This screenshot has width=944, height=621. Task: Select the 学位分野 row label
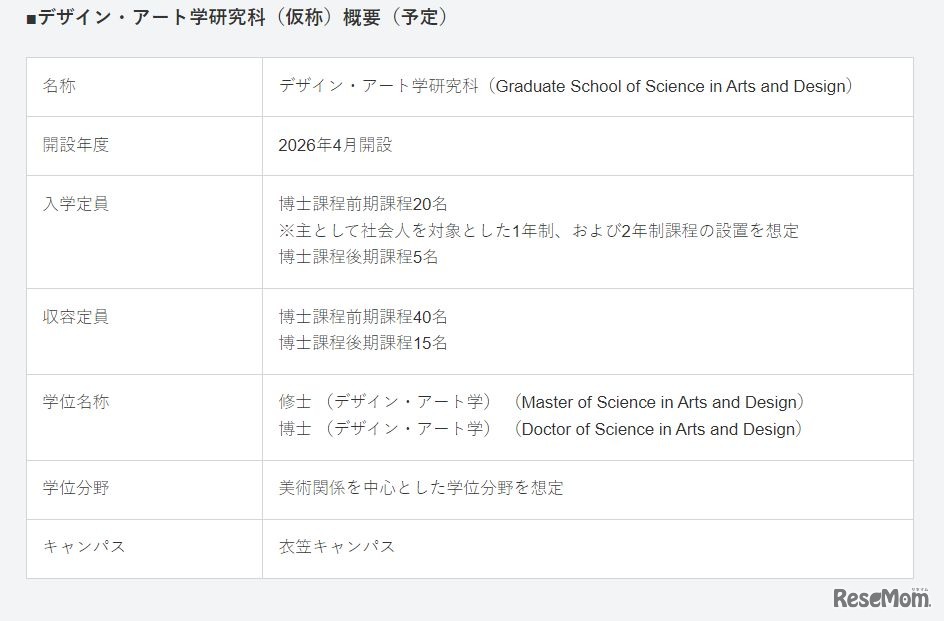(x=76, y=488)
